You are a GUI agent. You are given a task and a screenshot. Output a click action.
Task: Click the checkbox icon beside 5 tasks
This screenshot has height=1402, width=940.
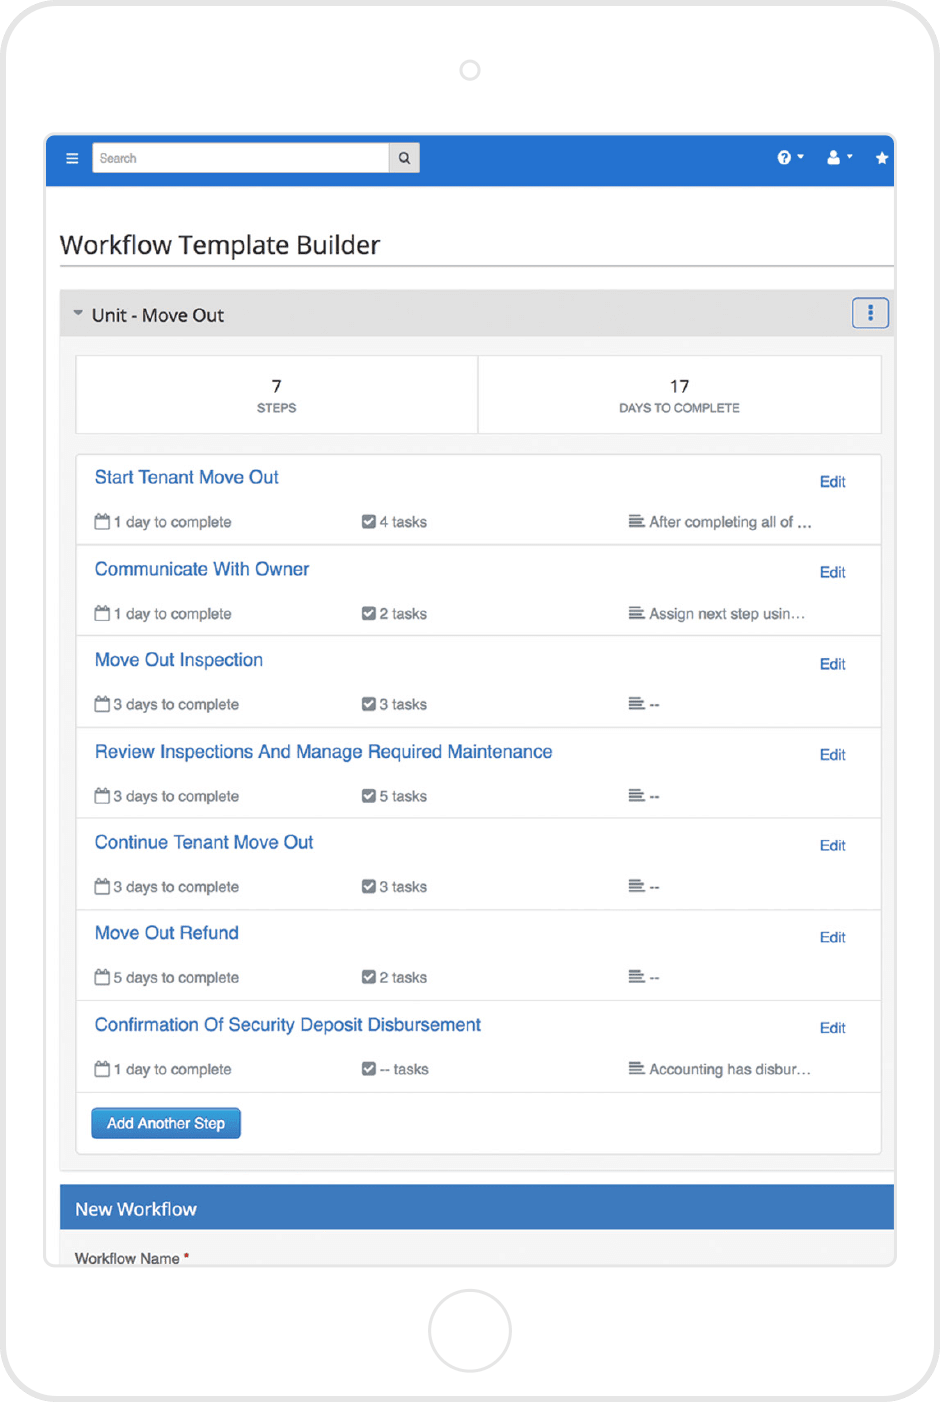pyautogui.click(x=369, y=796)
